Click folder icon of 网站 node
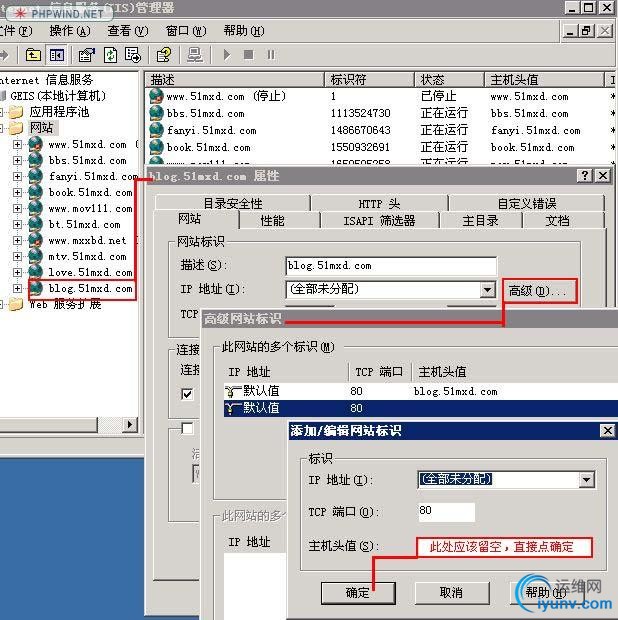The height and width of the screenshot is (620, 618). tap(16, 128)
